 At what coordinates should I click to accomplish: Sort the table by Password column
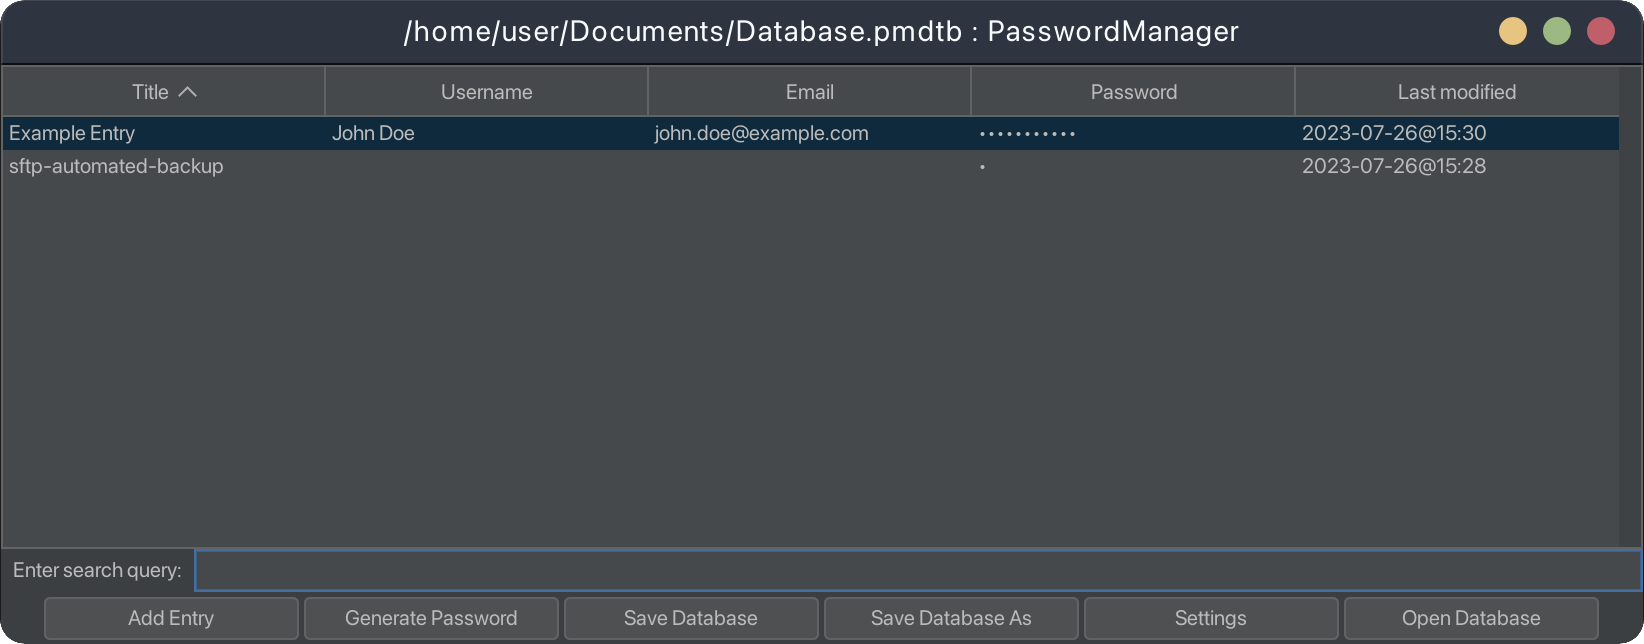point(1133,92)
